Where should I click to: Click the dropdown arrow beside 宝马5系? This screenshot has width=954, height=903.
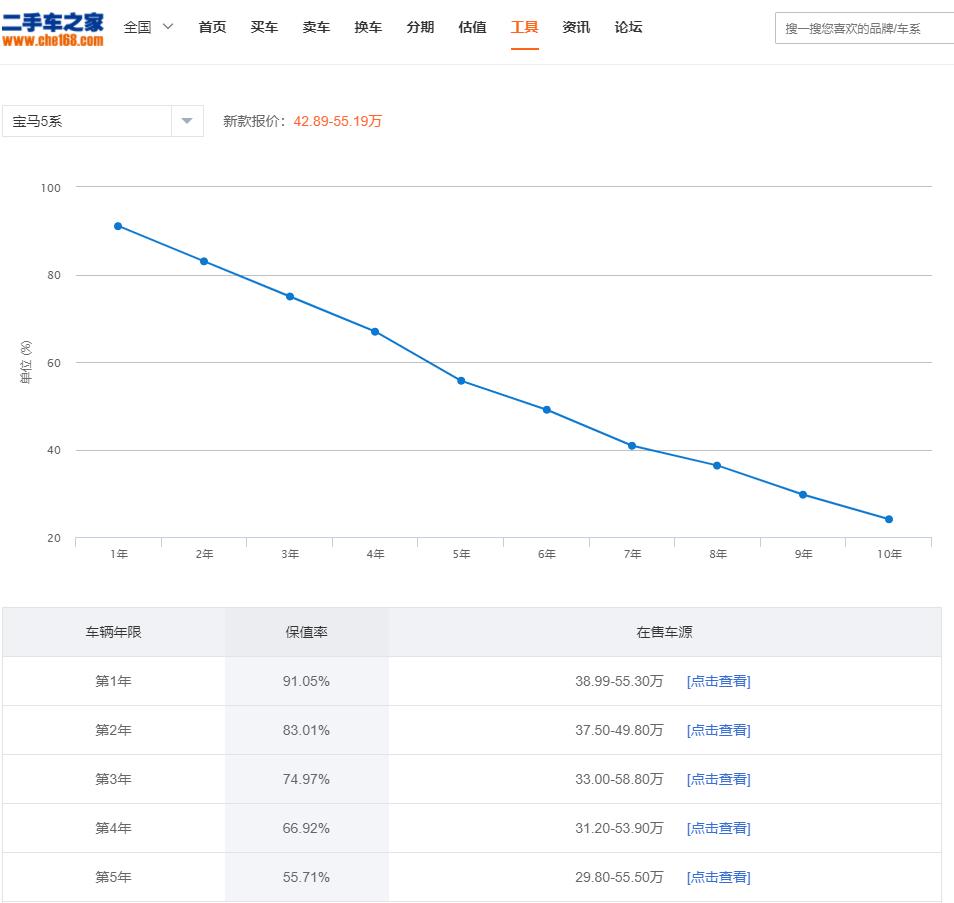point(185,120)
